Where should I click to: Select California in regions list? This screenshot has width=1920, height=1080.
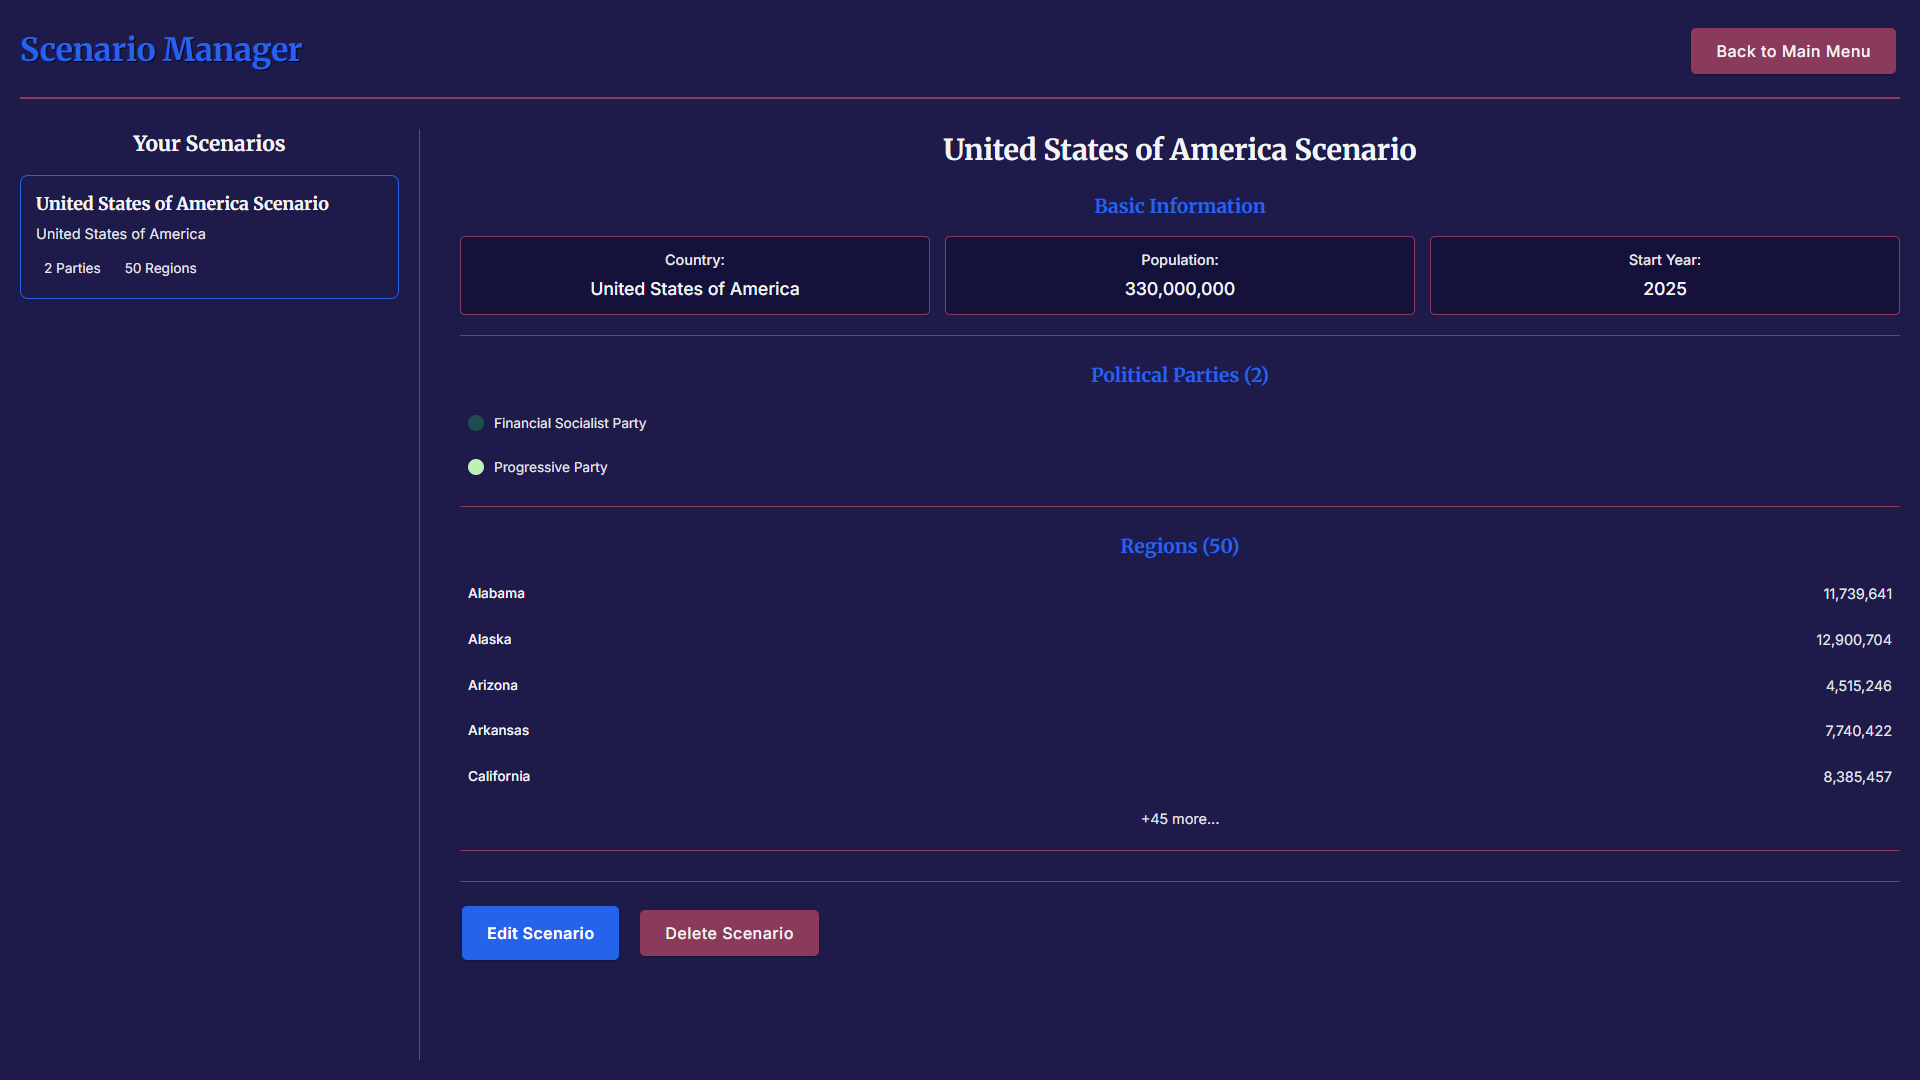pos(499,776)
